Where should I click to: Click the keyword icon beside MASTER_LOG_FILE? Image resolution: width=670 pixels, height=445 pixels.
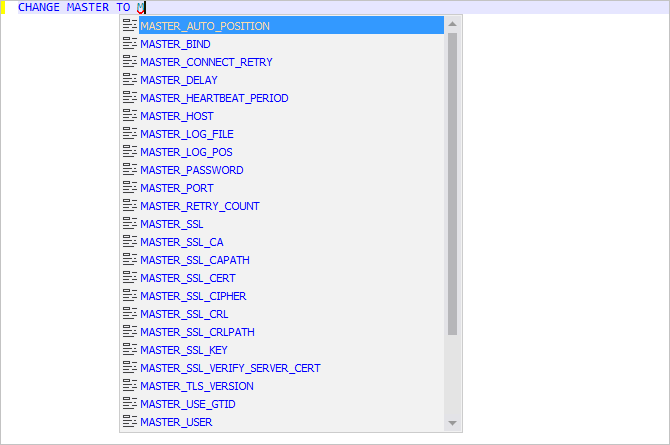tap(130, 133)
